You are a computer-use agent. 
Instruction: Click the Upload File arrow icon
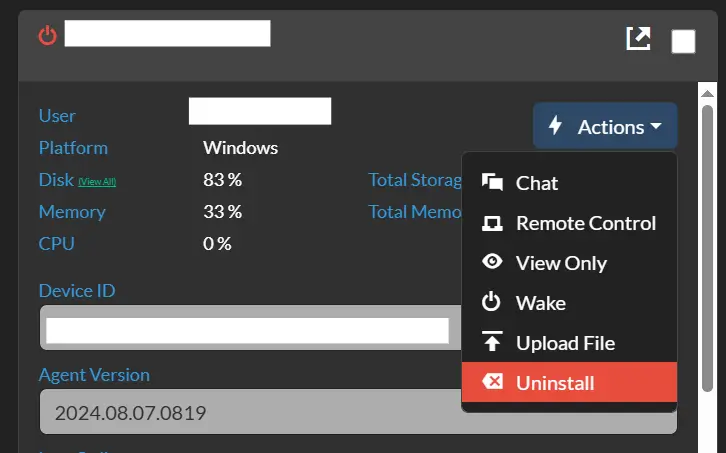[x=492, y=342]
